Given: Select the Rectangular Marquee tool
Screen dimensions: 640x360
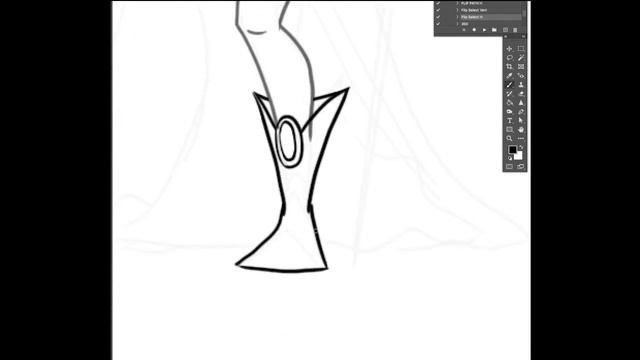Looking at the screenshot, I should click(x=521, y=49).
